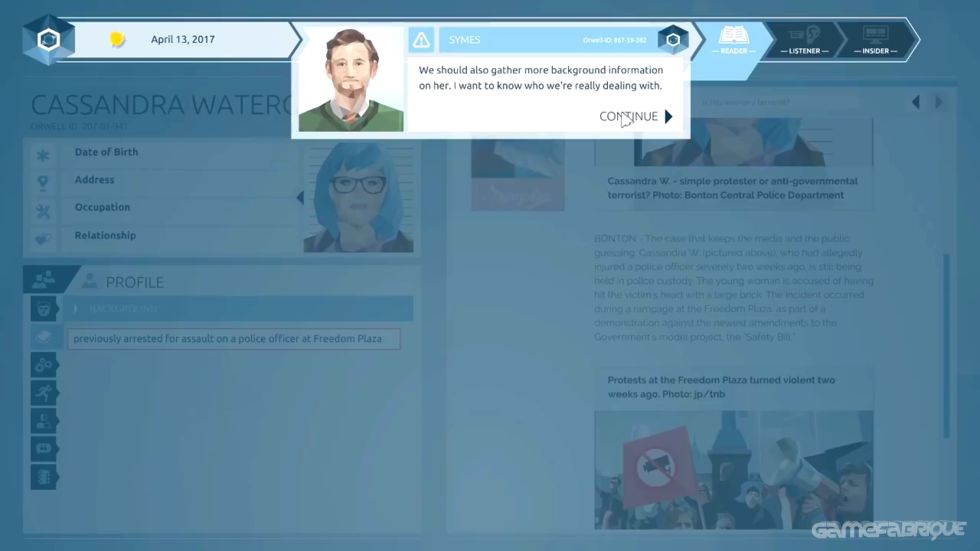
Task: Open the Reader tab
Action: point(734,40)
